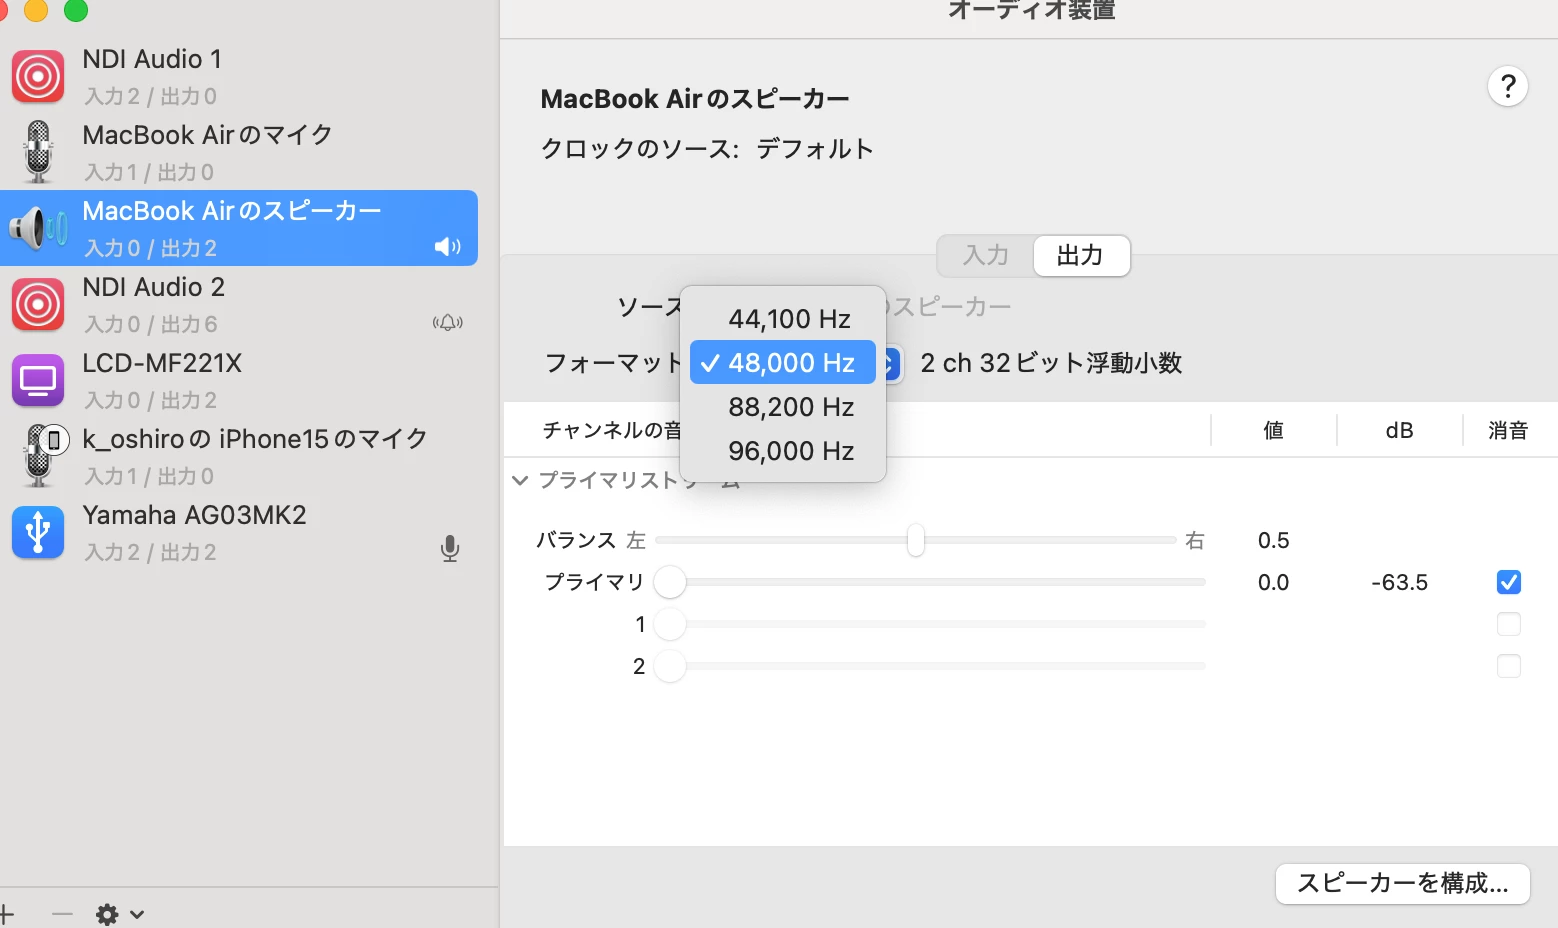Remove device with the minus button
Viewport: 1558px width, 928px height.
click(62, 914)
